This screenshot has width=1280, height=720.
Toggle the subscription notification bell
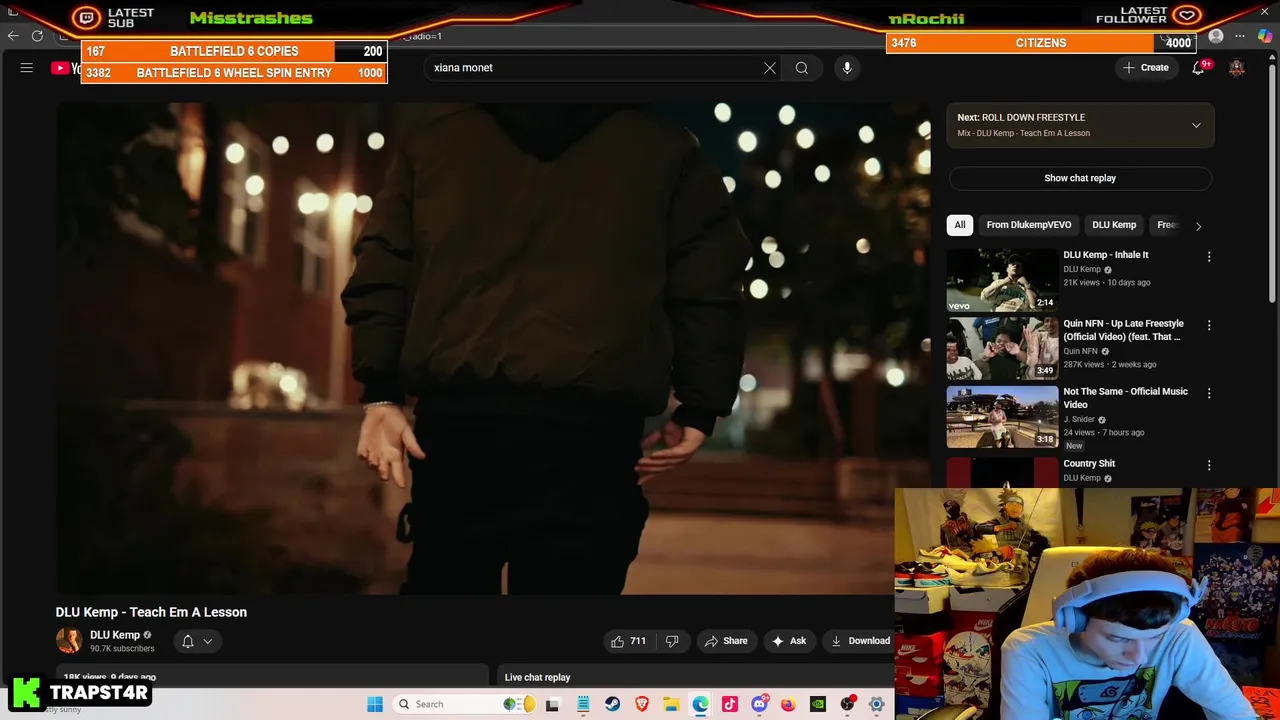[187, 641]
